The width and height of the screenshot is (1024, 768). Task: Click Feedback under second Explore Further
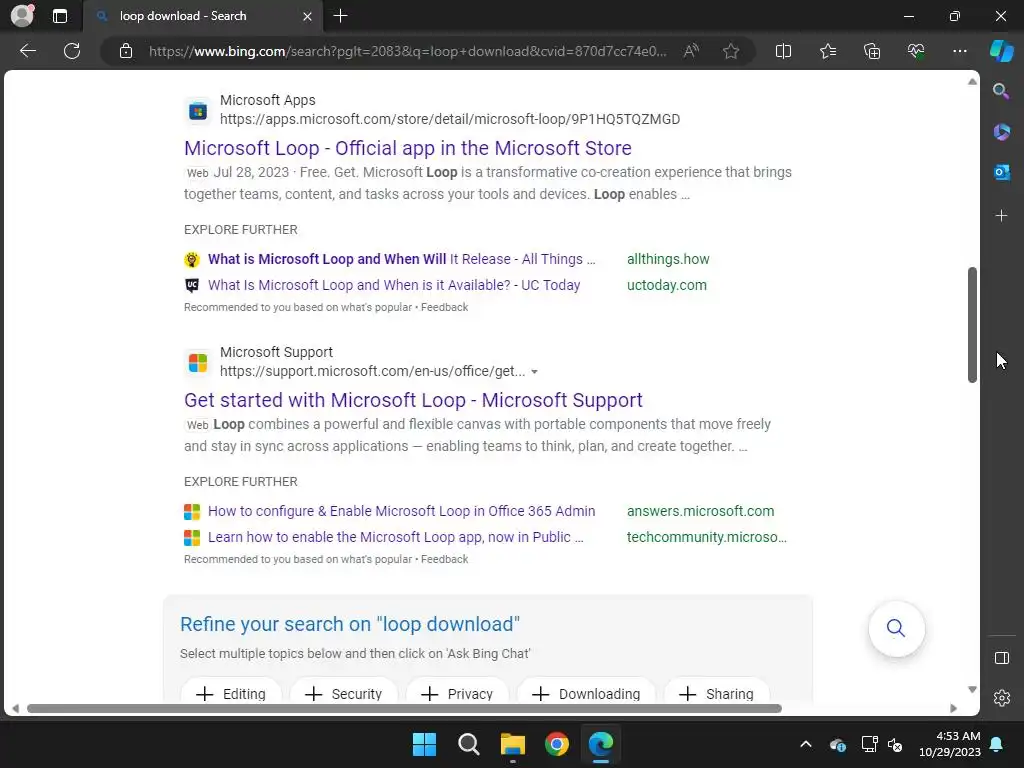coord(444,559)
